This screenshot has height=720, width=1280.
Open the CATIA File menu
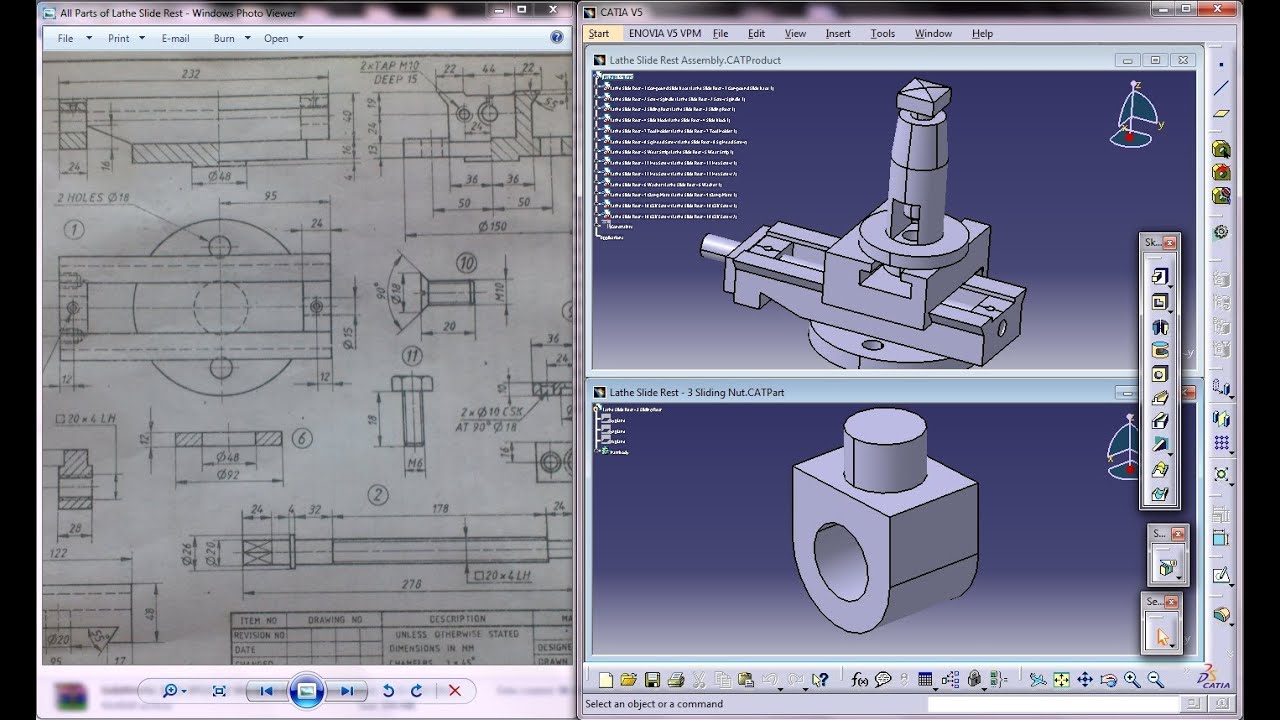coord(720,33)
